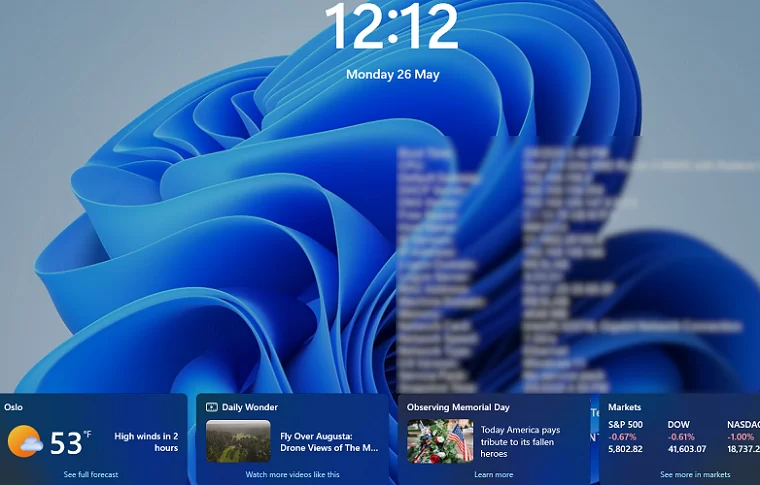The height and width of the screenshot is (485, 760).
Task: Click High winds in 2 hours
Action: coord(146,442)
